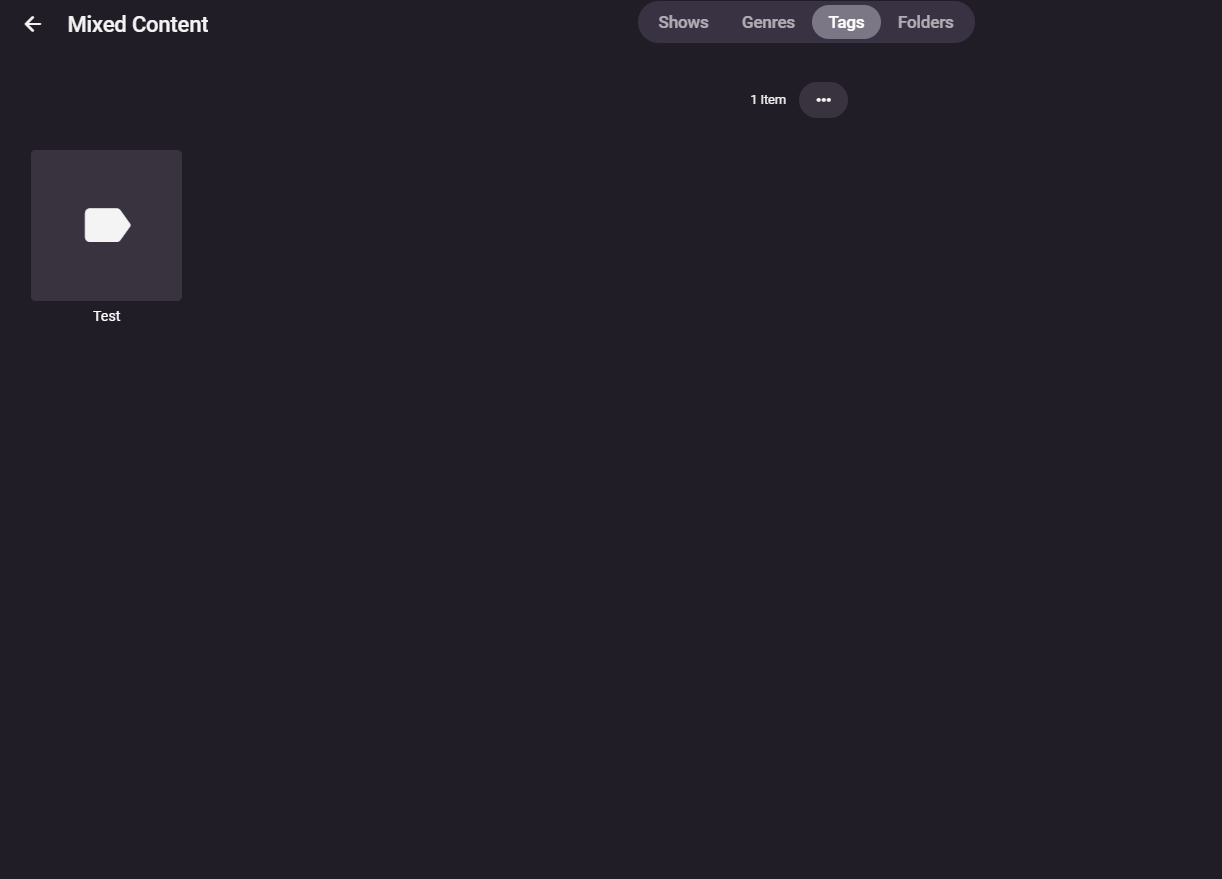Open the three-dots options menu
The width and height of the screenshot is (1222, 879).
(x=823, y=100)
